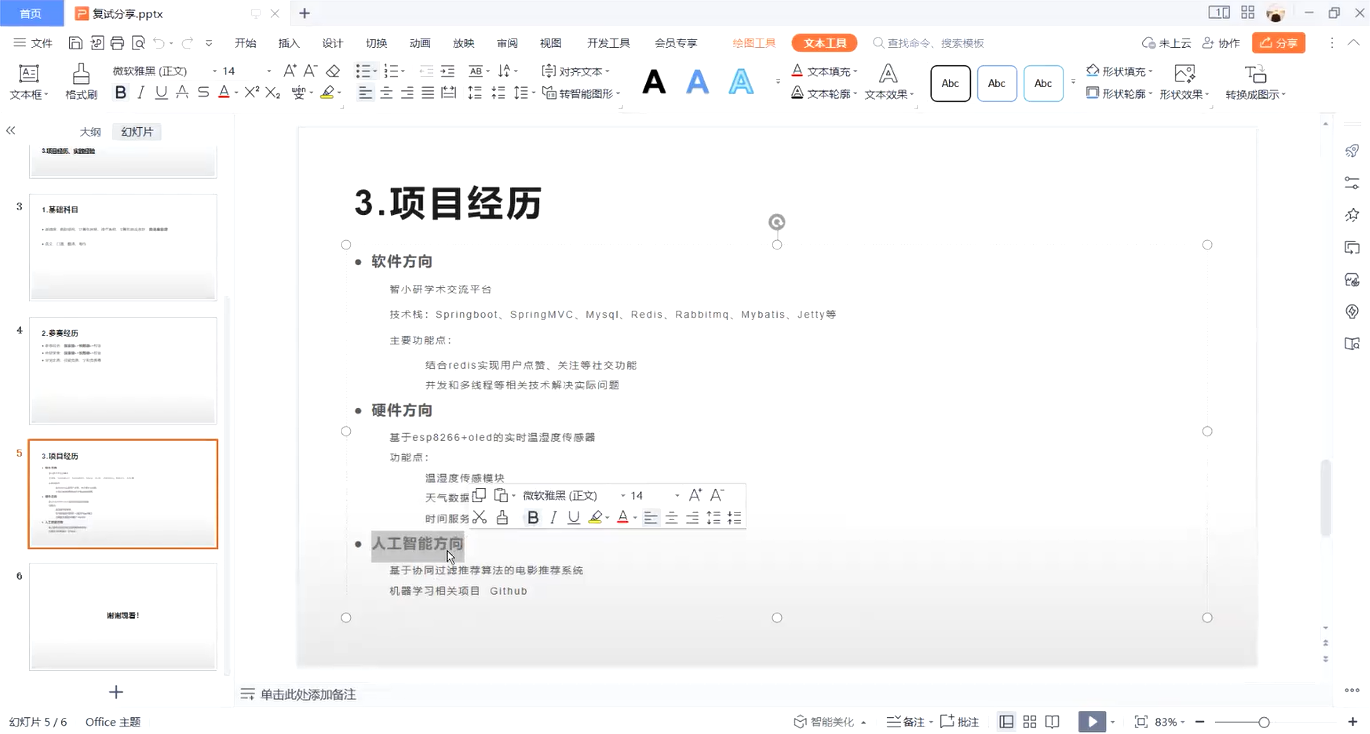Click the Format Painter (格式刷) icon
This screenshot has width=1370, height=734.
[x=81, y=82]
